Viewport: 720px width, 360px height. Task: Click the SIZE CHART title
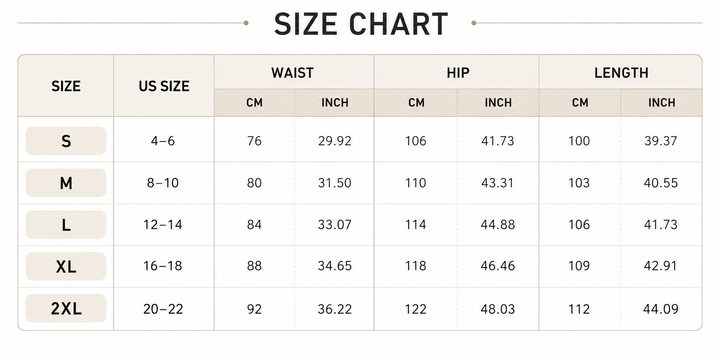pos(360,24)
